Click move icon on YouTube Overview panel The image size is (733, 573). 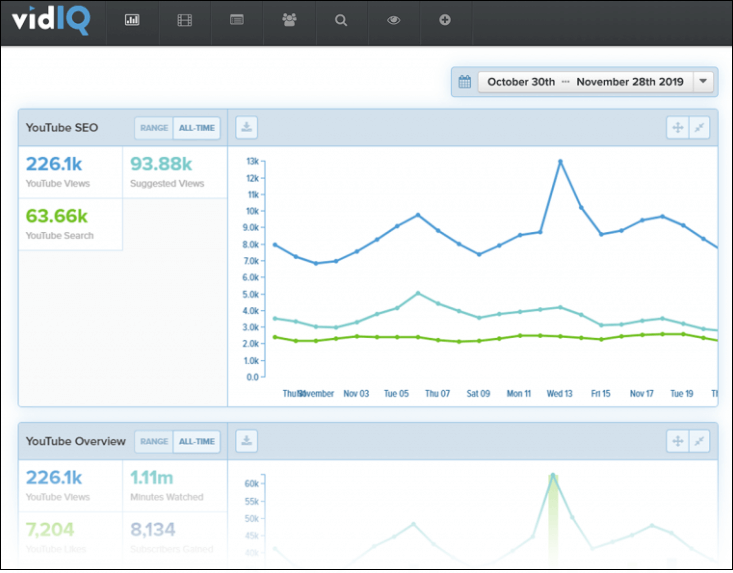677,441
